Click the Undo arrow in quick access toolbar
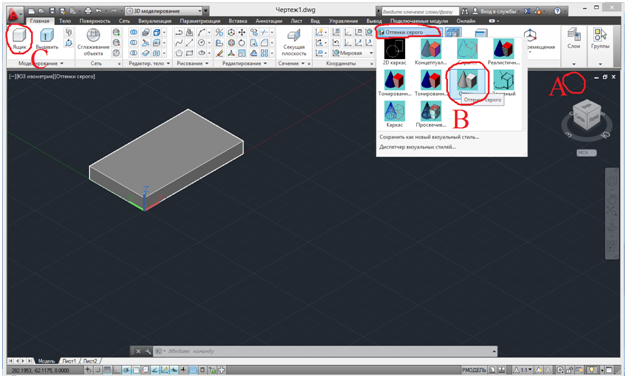The width and height of the screenshot is (628, 376). (99, 11)
